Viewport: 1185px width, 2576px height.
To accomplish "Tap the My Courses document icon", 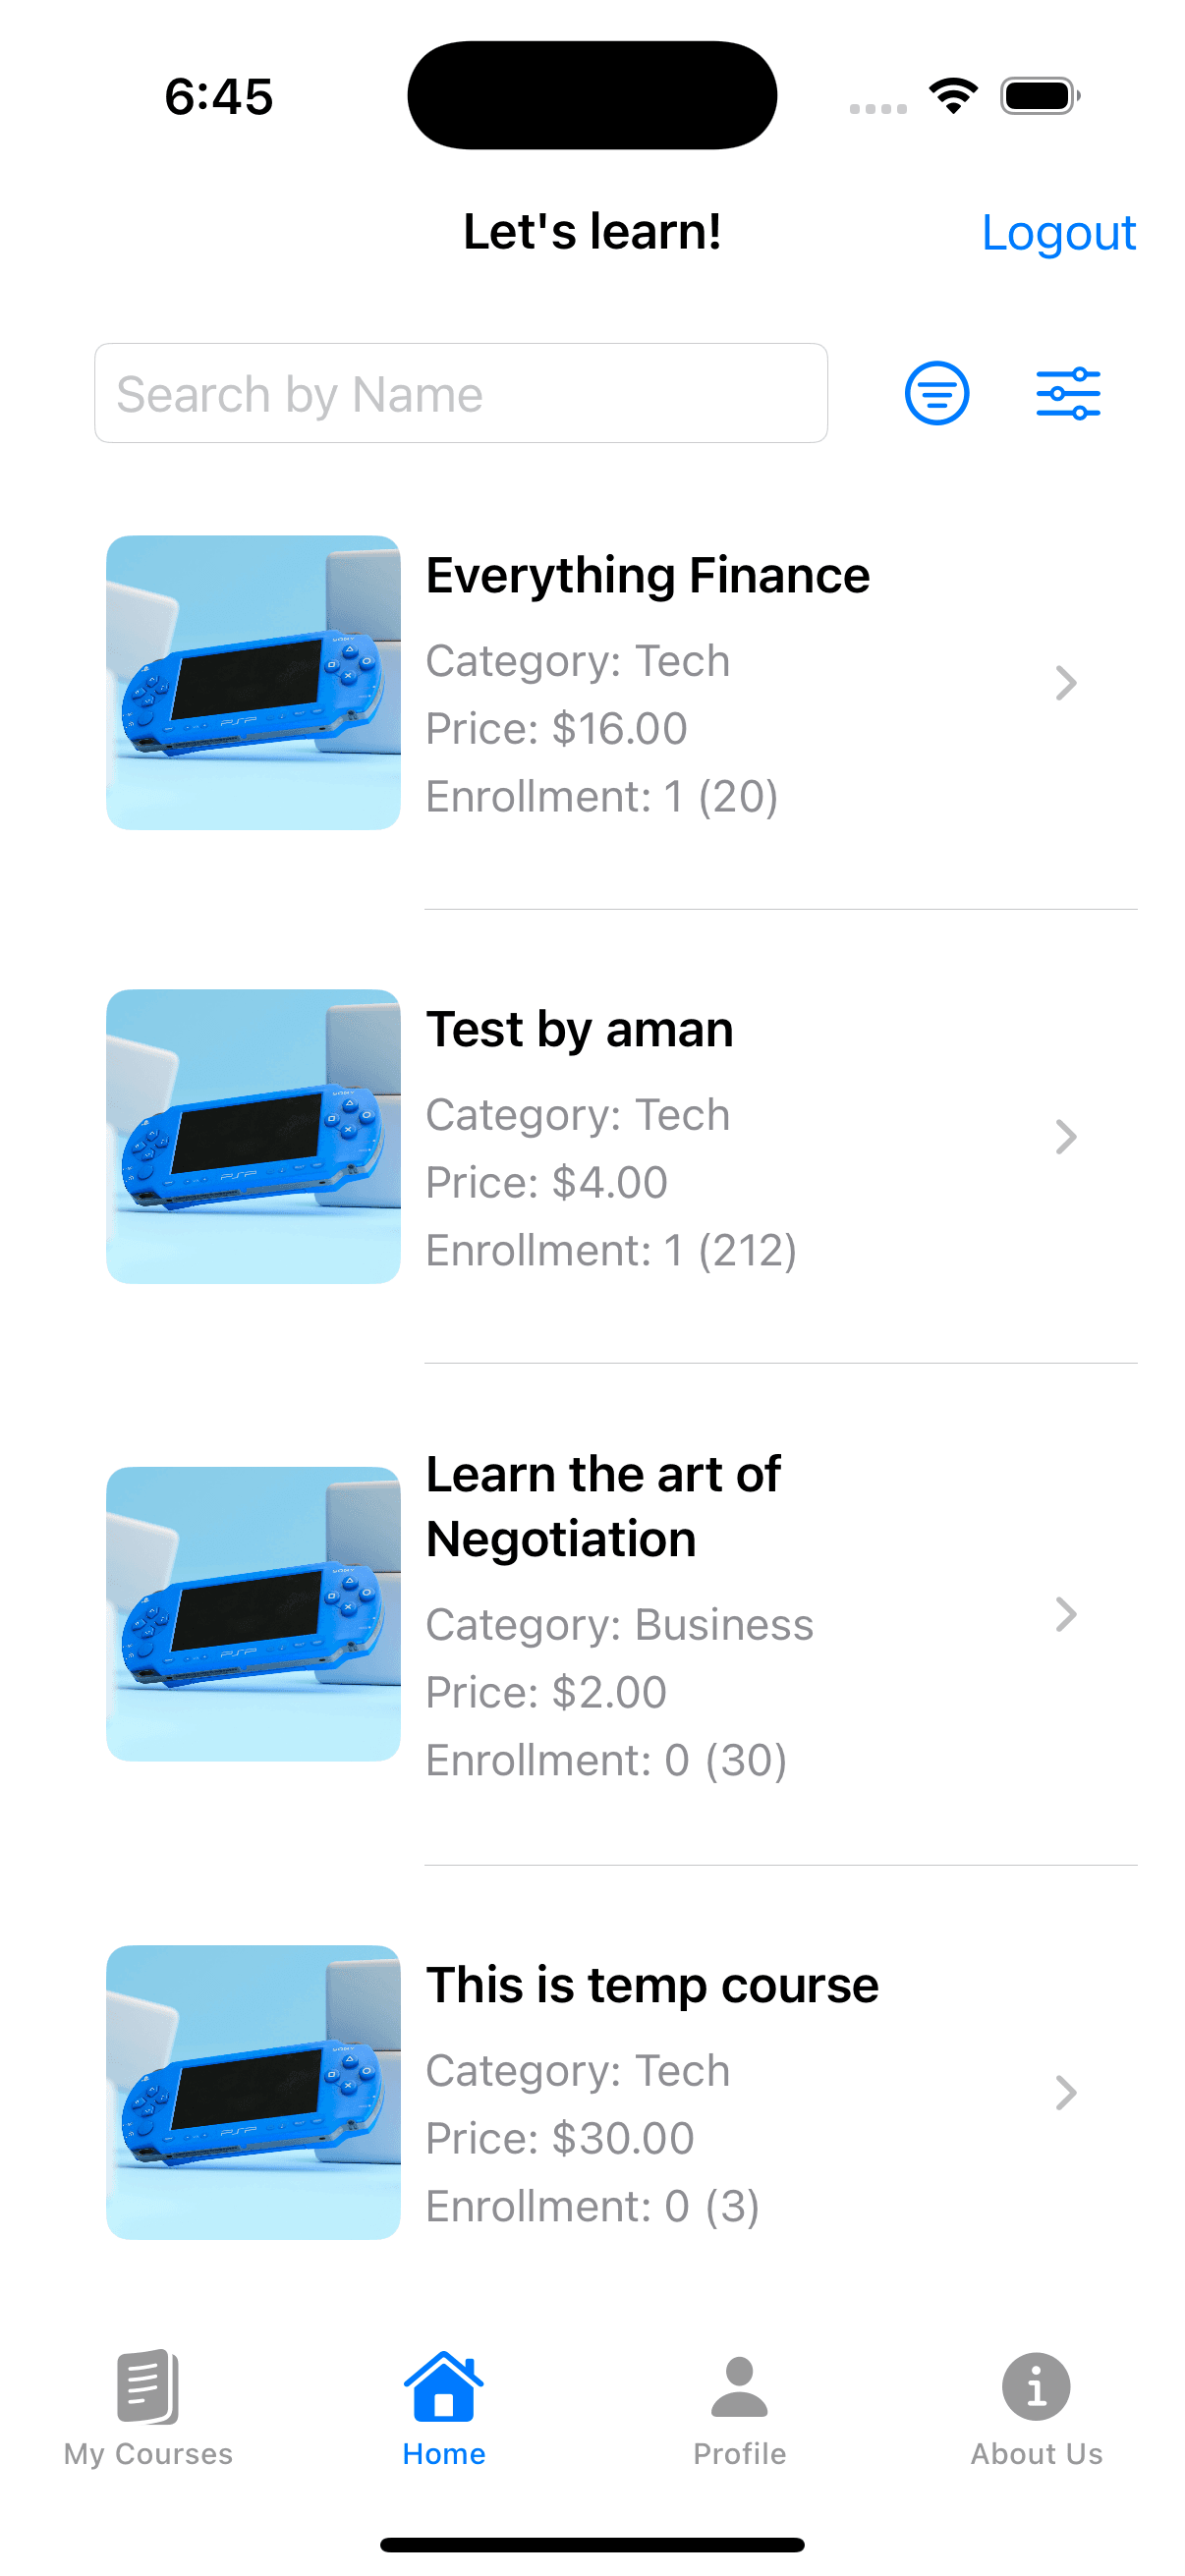I will tap(148, 2386).
